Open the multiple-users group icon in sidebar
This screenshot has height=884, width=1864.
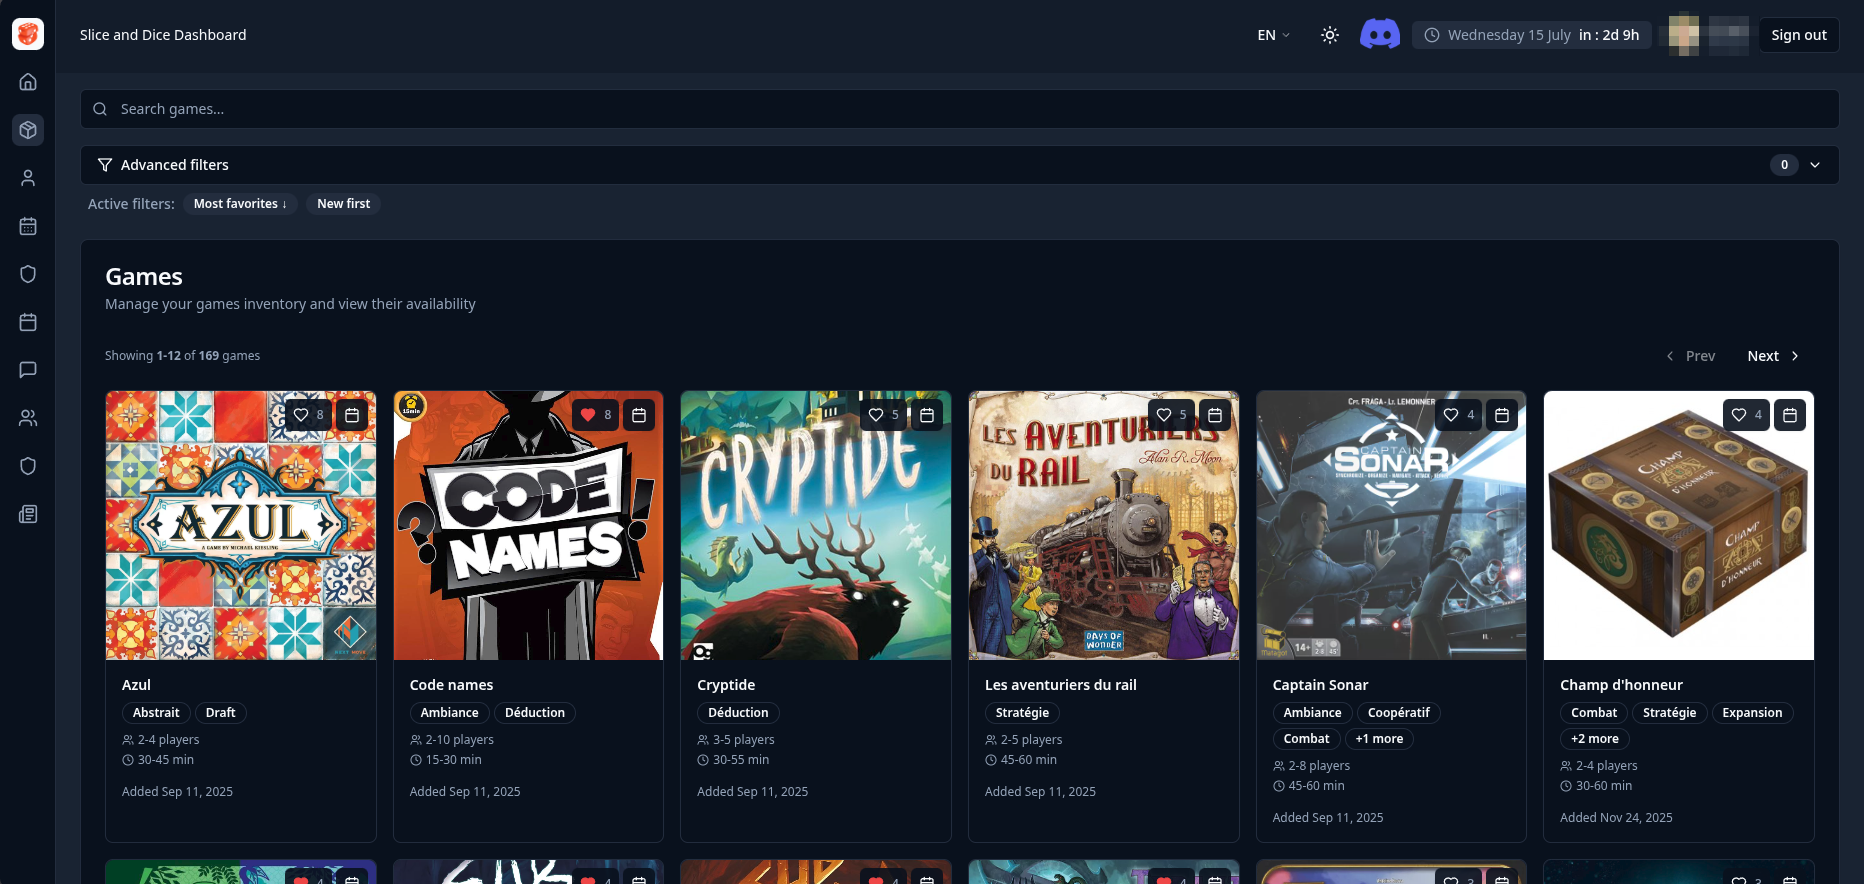28,418
